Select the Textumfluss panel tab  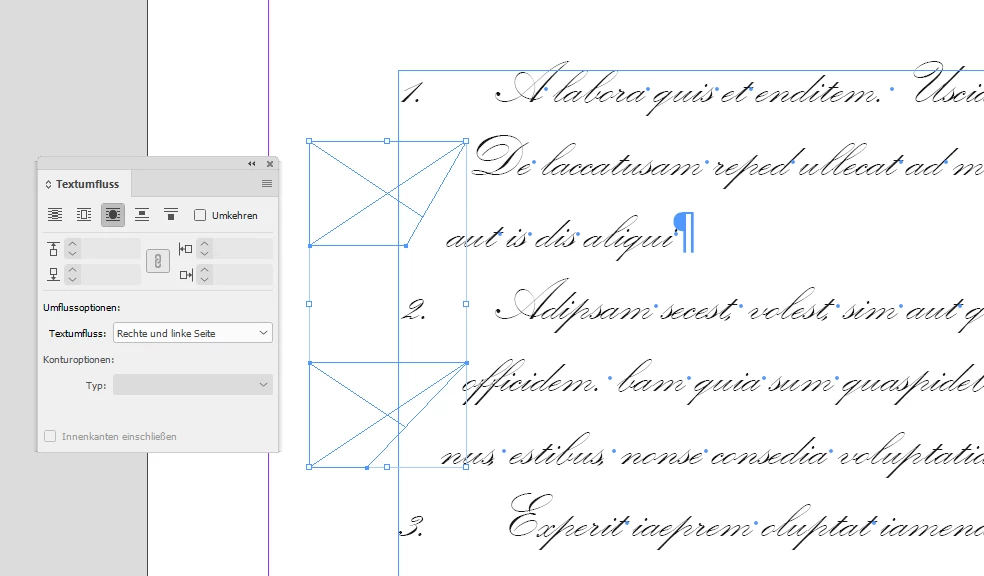(87, 184)
